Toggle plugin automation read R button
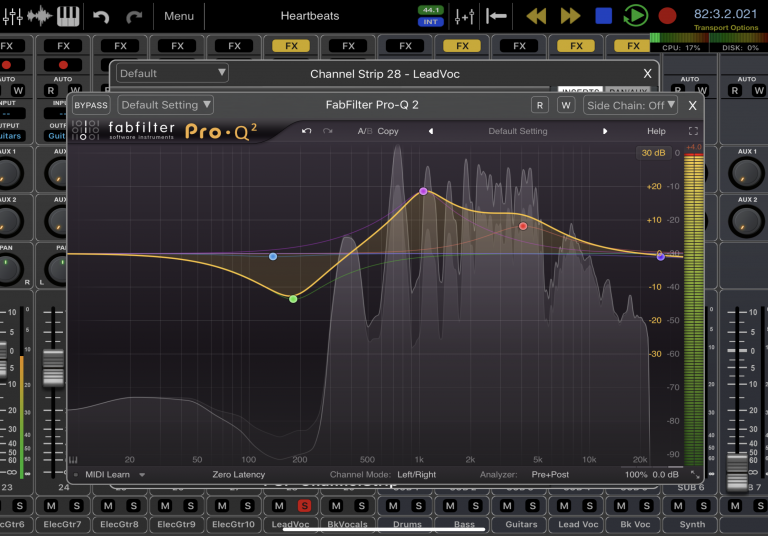768x536 pixels. (540, 105)
